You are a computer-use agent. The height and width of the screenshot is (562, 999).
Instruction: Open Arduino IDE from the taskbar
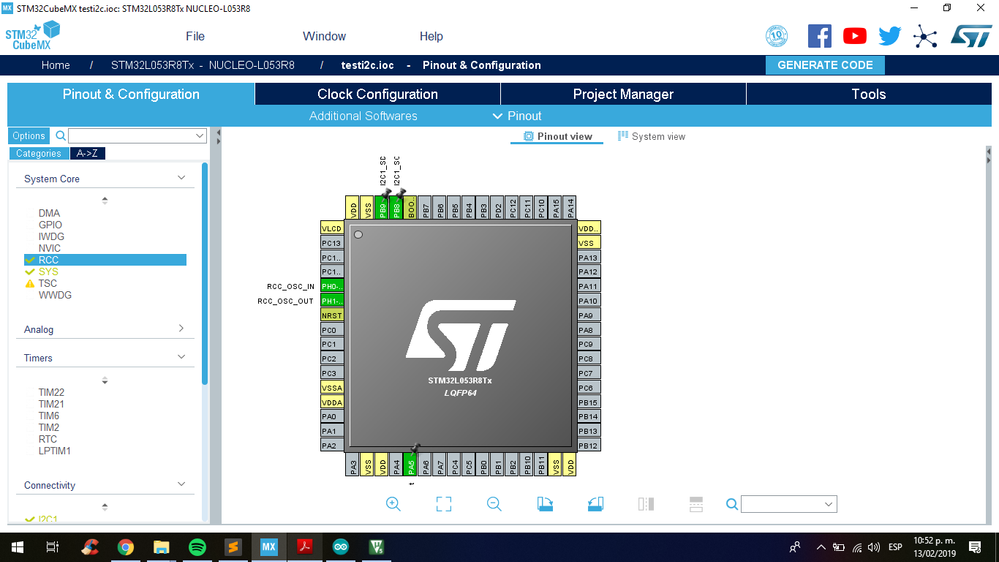pyautogui.click(x=340, y=547)
